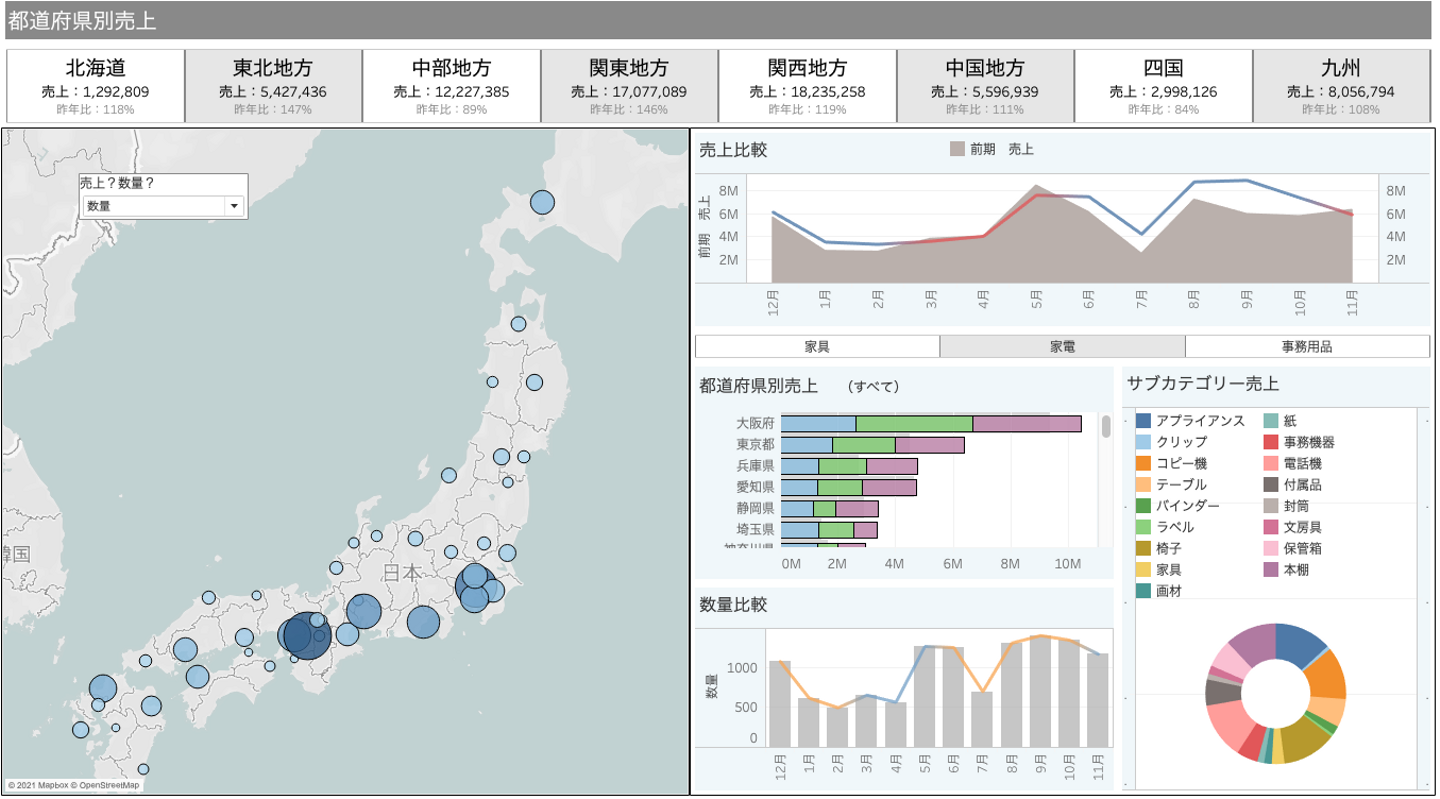Choose the 四国 region tile
The height and width of the screenshot is (799, 1440).
[1163, 85]
